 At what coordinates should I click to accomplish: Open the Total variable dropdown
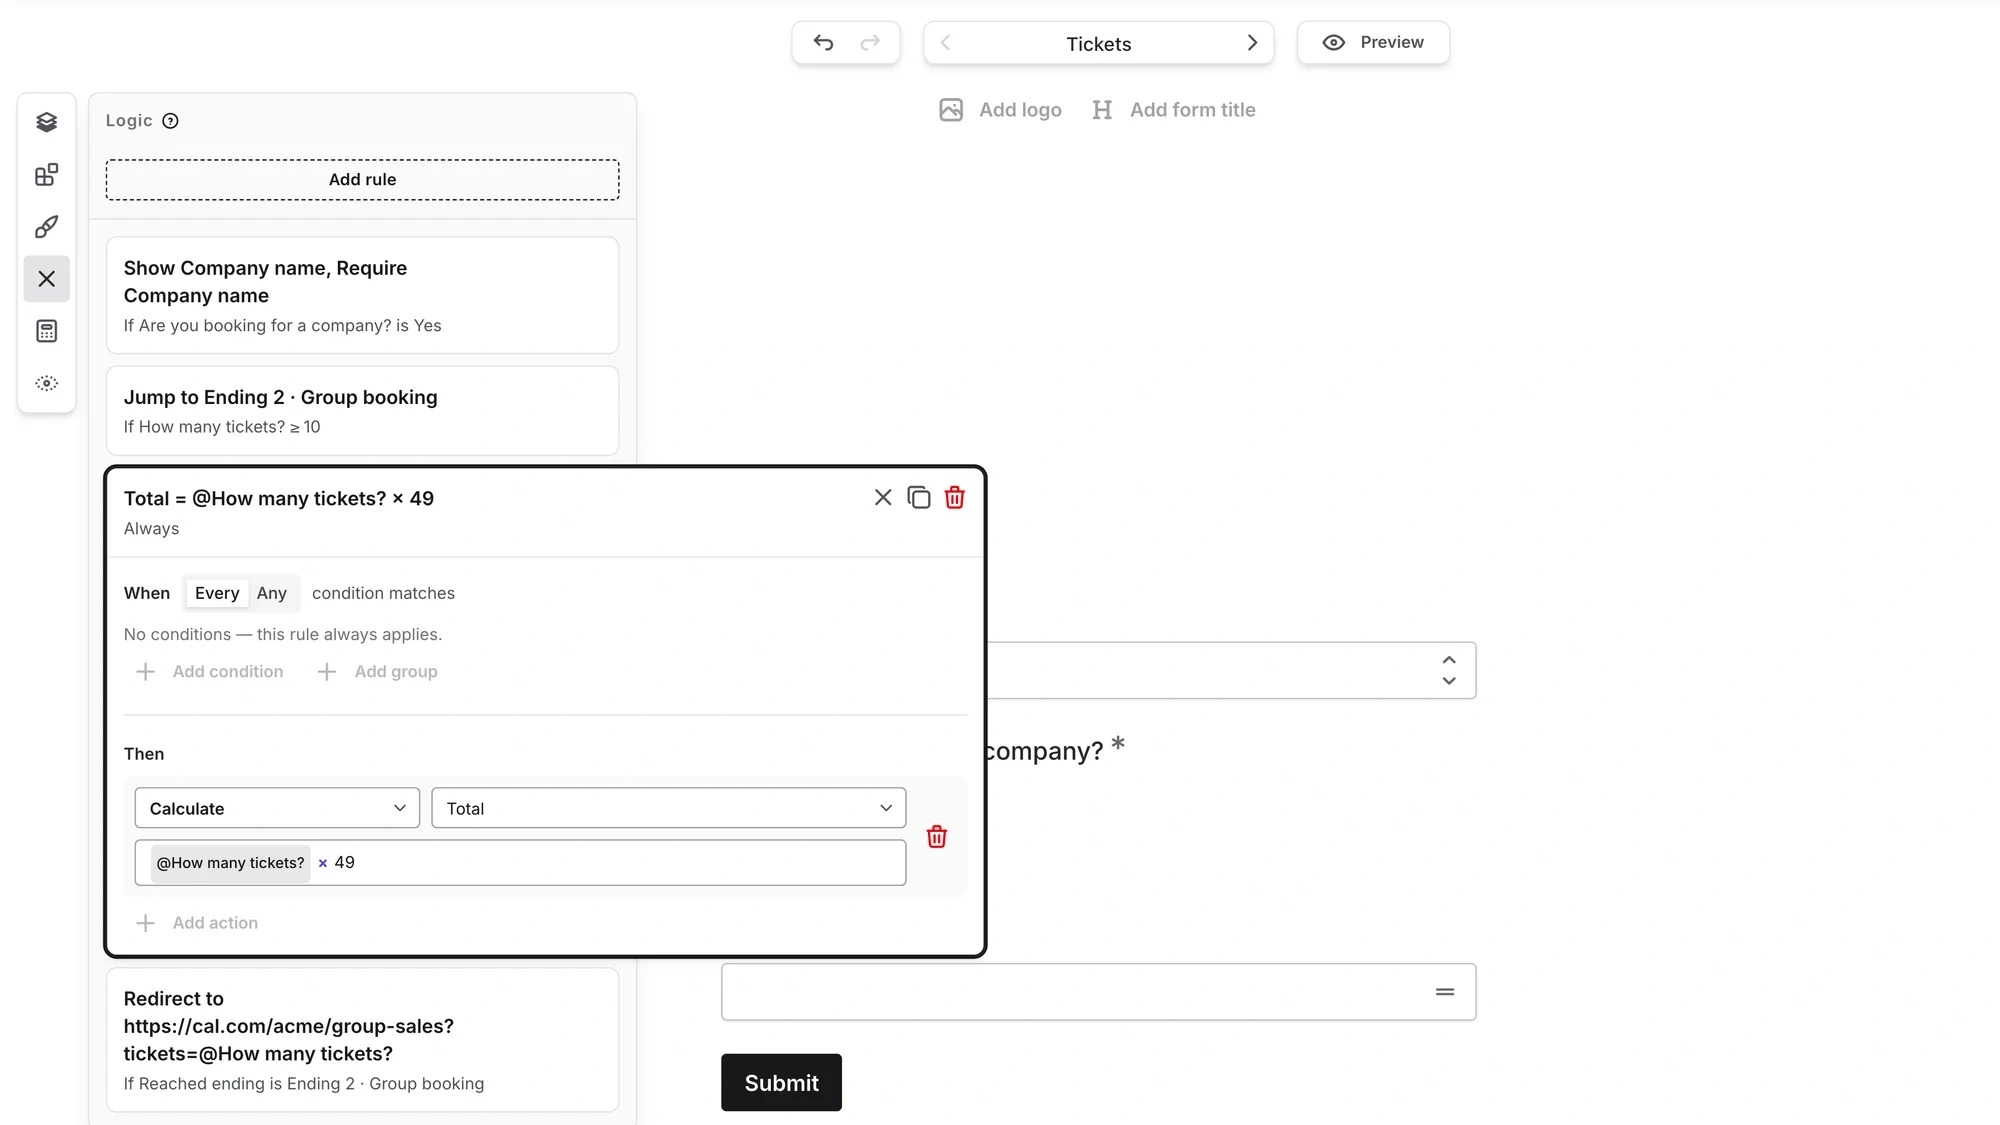[x=669, y=808]
